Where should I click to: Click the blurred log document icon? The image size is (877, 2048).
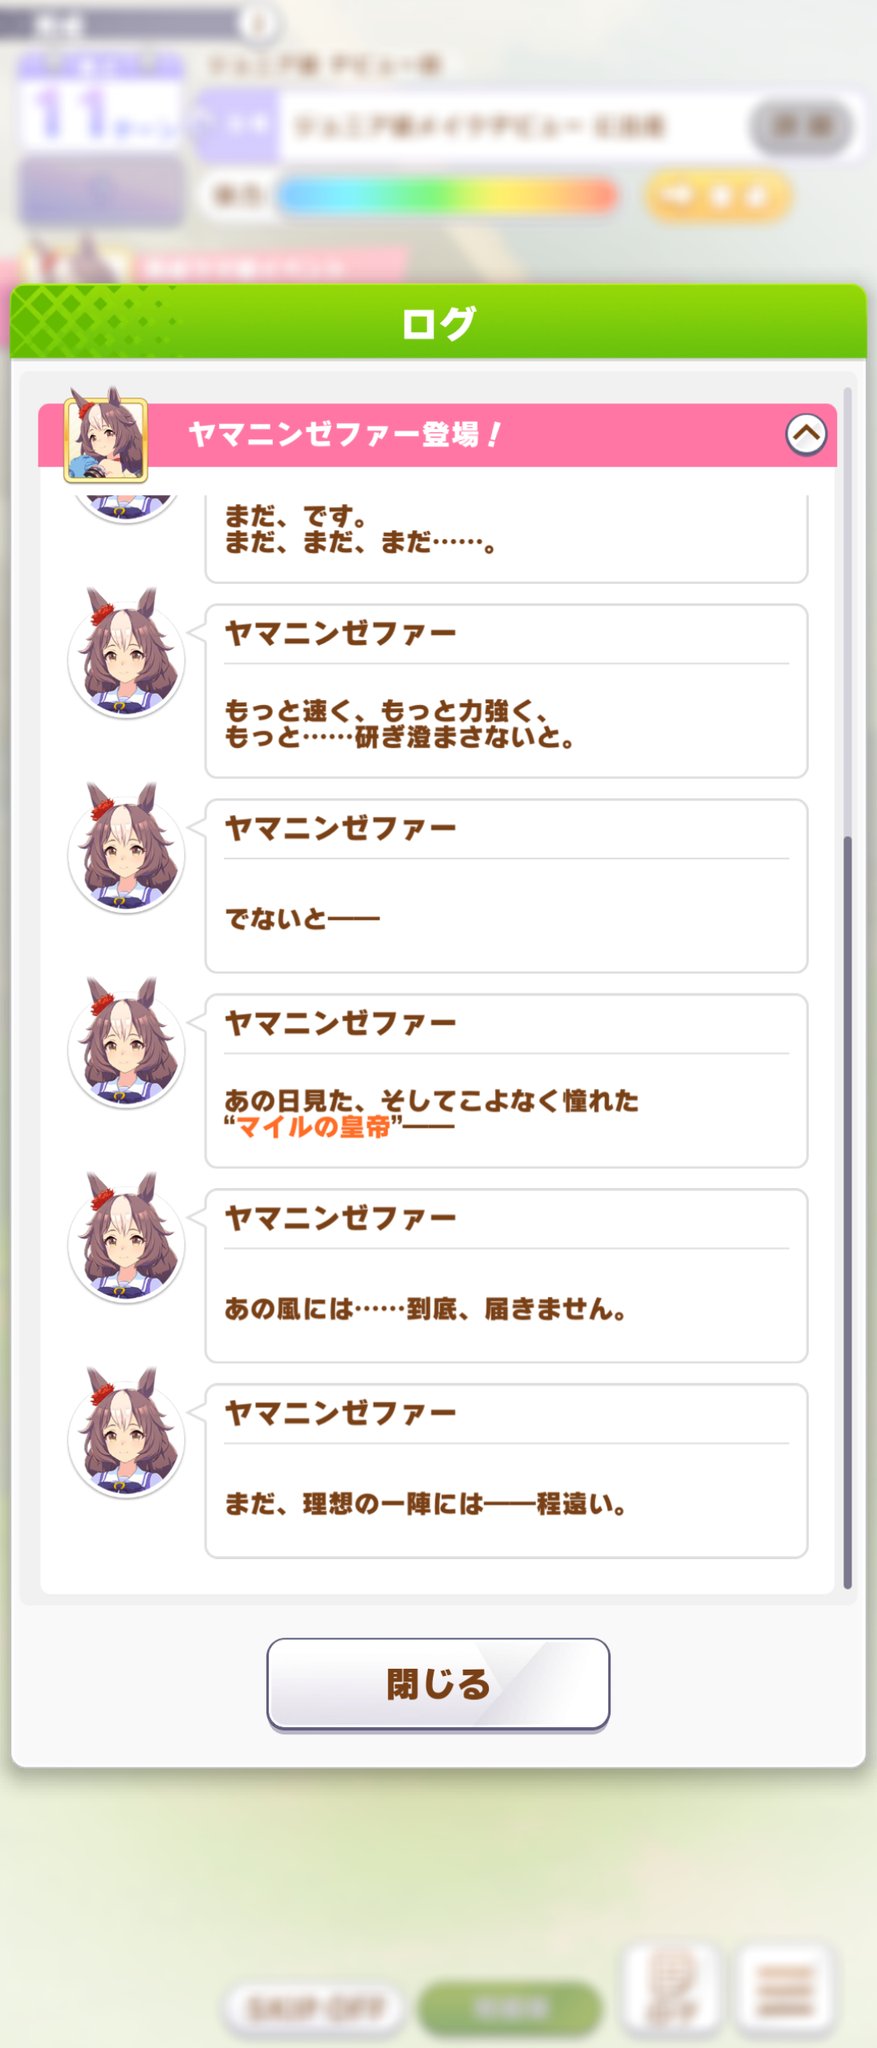pos(672,1990)
